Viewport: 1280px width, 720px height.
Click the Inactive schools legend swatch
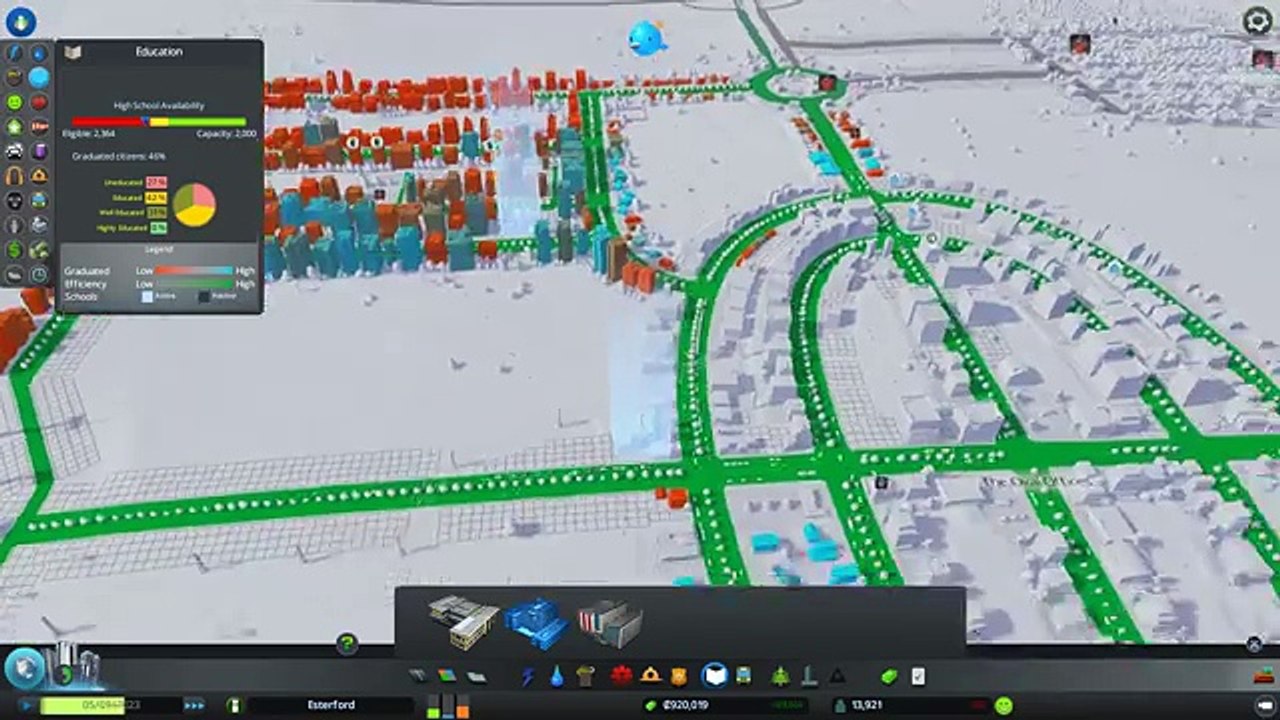(x=204, y=296)
